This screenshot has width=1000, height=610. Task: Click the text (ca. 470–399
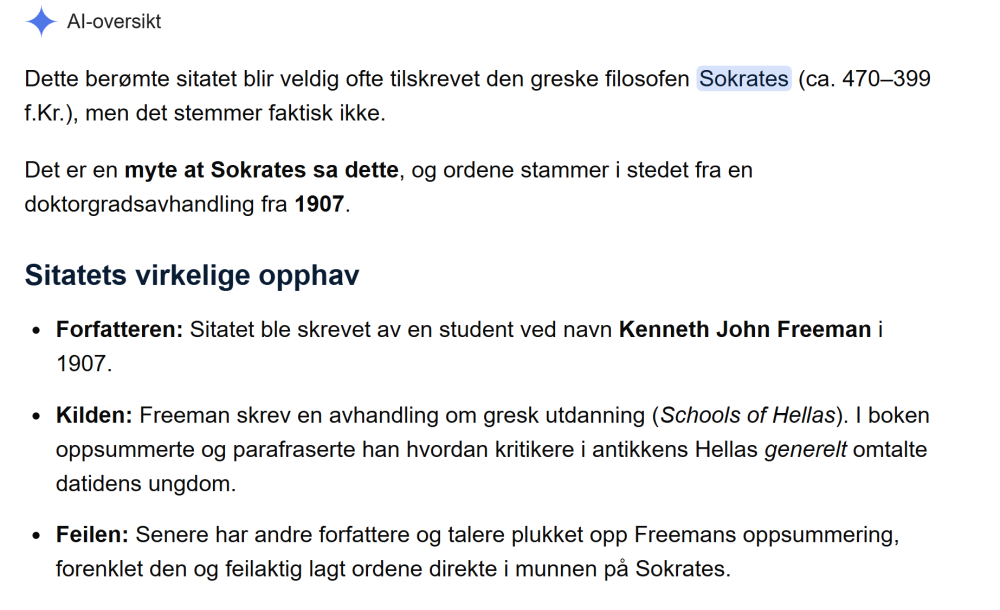pos(864,78)
